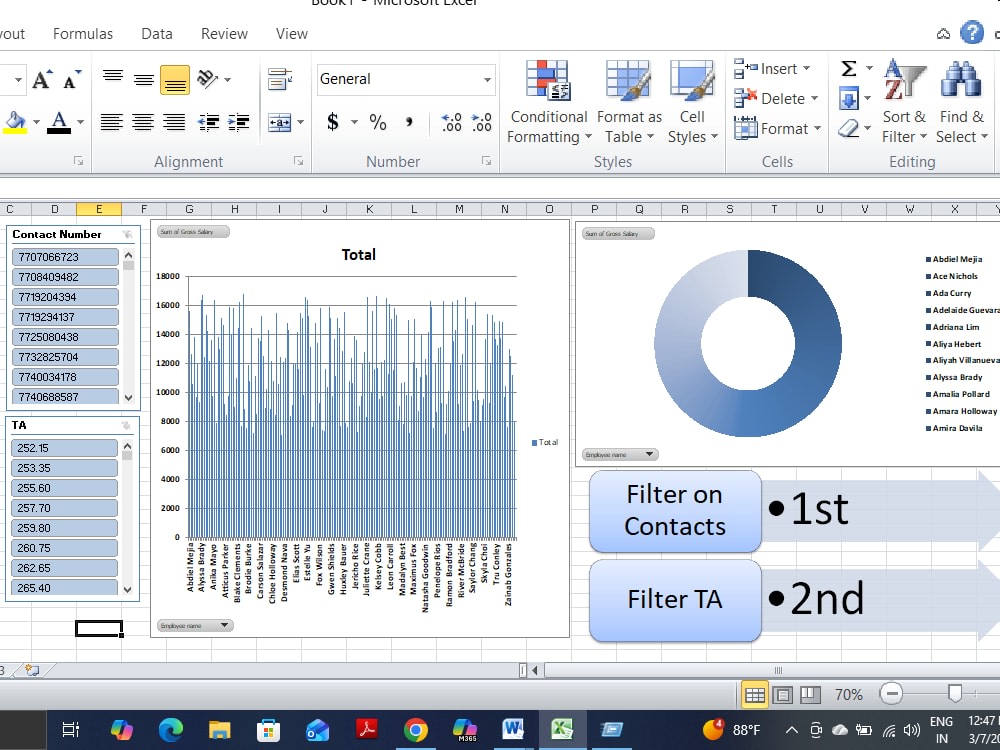Toggle the bottom align button
This screenshot has height=750, width=1000.
coord(175,80)
